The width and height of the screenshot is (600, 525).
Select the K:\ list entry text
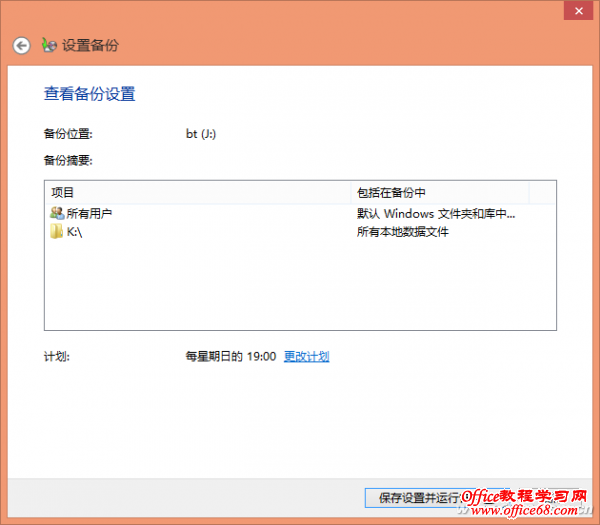click(x=75, y=232)
